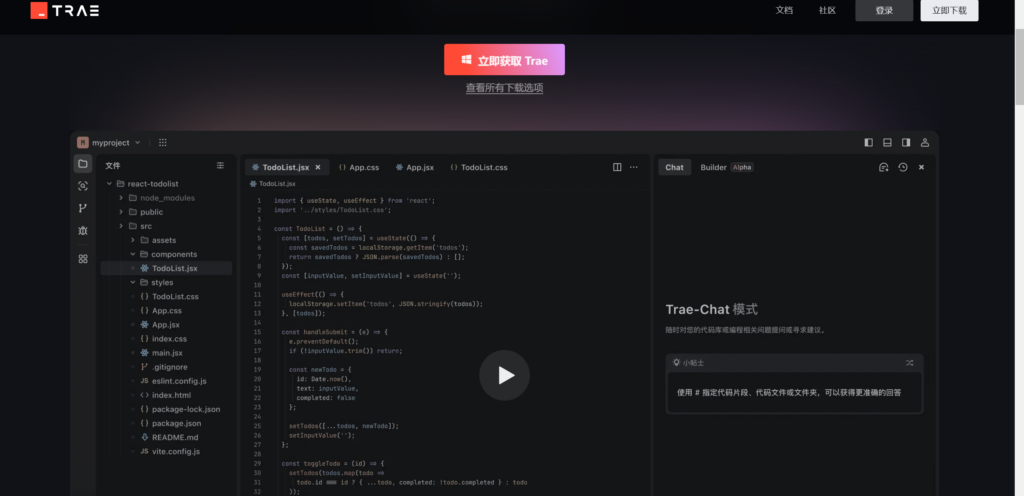Switch to the Chat tab
Screen dimensions: 1024x496
675,167
